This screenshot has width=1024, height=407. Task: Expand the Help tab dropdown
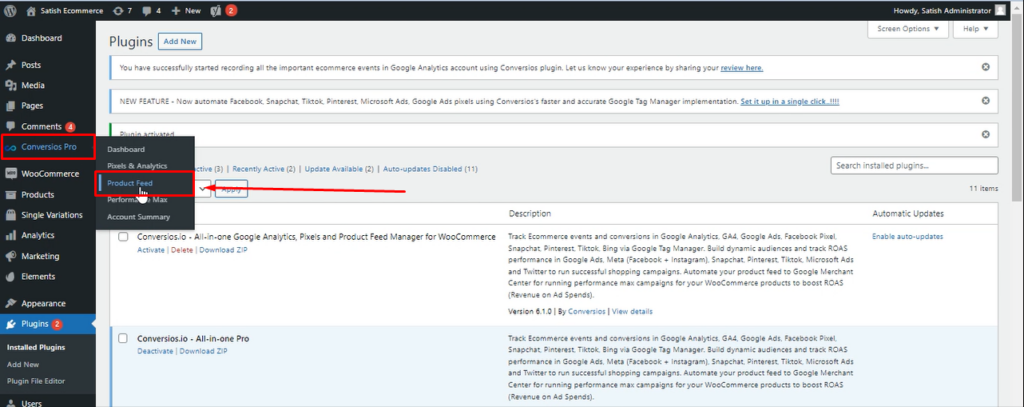coord(976,29)
